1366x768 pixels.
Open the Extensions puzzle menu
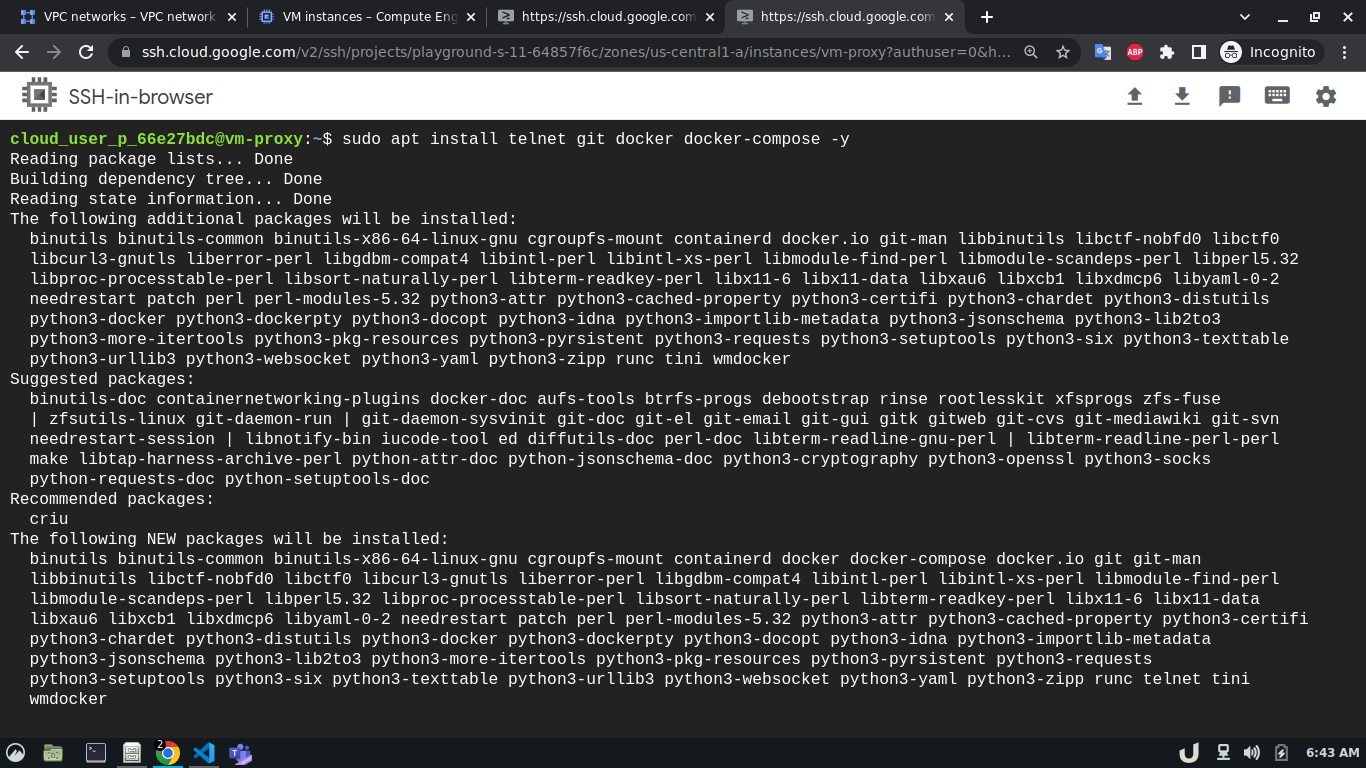tap(1167, 52)
